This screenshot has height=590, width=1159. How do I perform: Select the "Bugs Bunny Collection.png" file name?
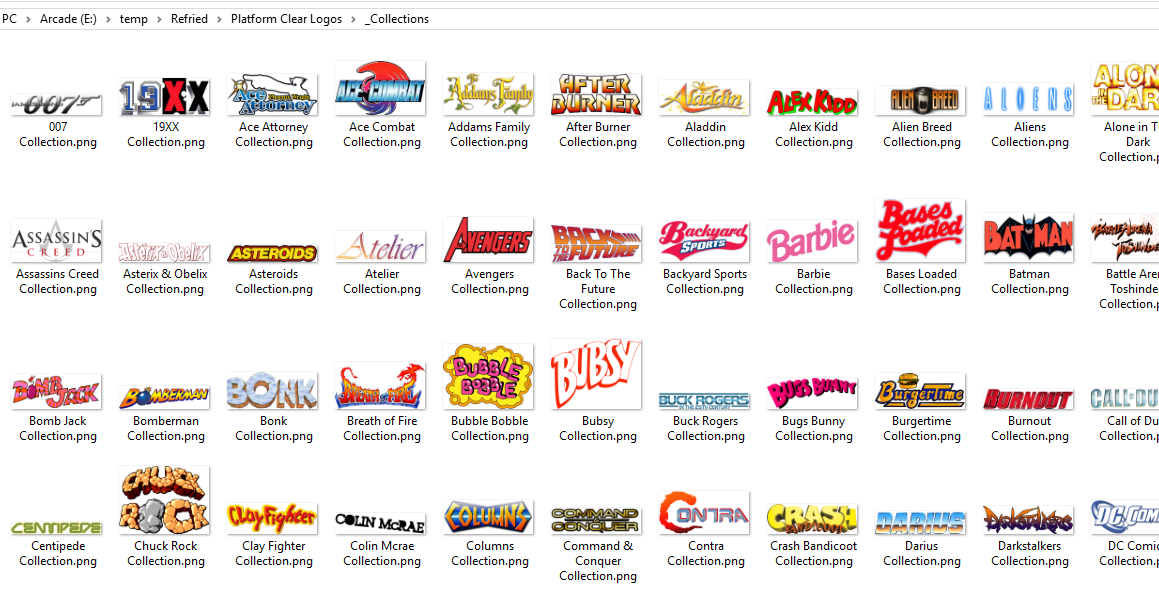[813, 428]
